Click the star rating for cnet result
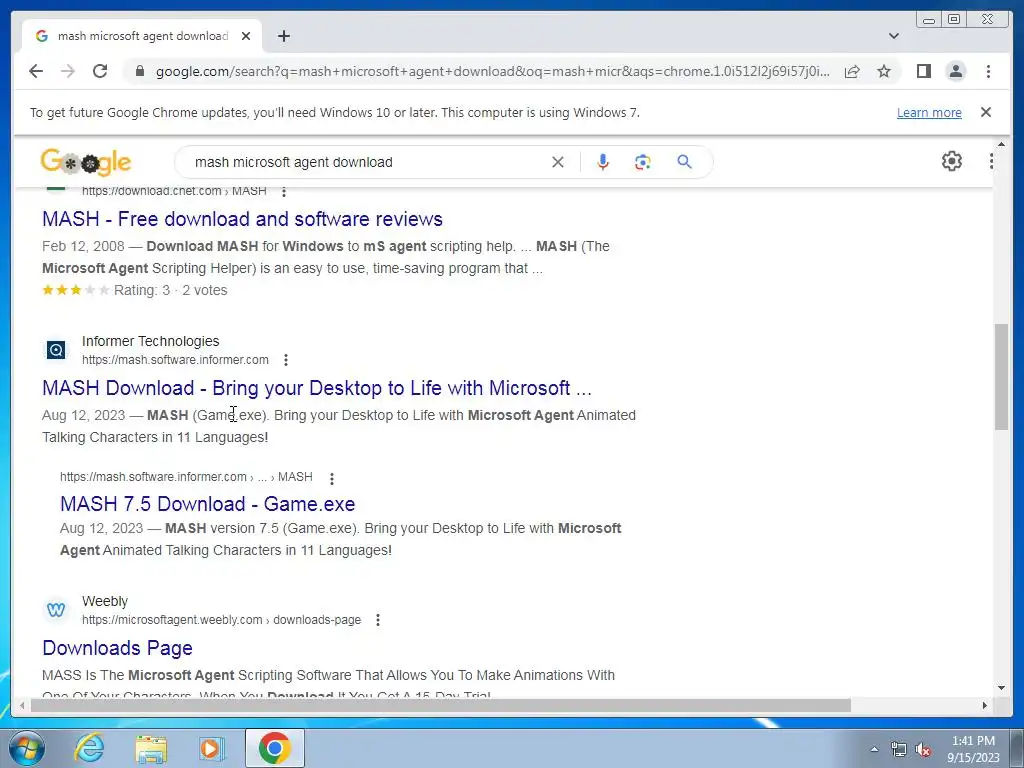The image size is (1024, 768). 76,290
